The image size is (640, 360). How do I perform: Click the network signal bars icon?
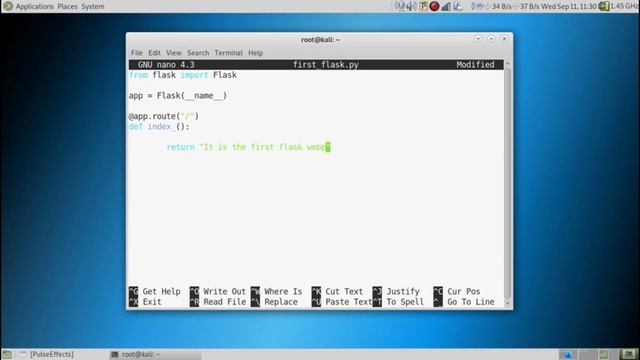(x=446, y=6)
